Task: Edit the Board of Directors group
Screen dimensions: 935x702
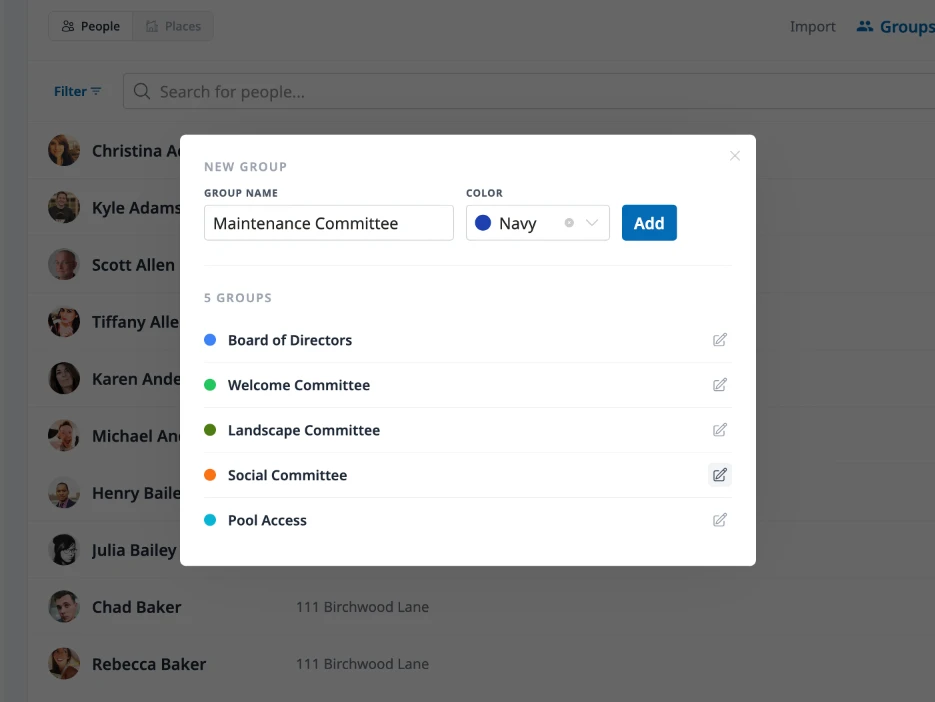Action: (719, 340)
